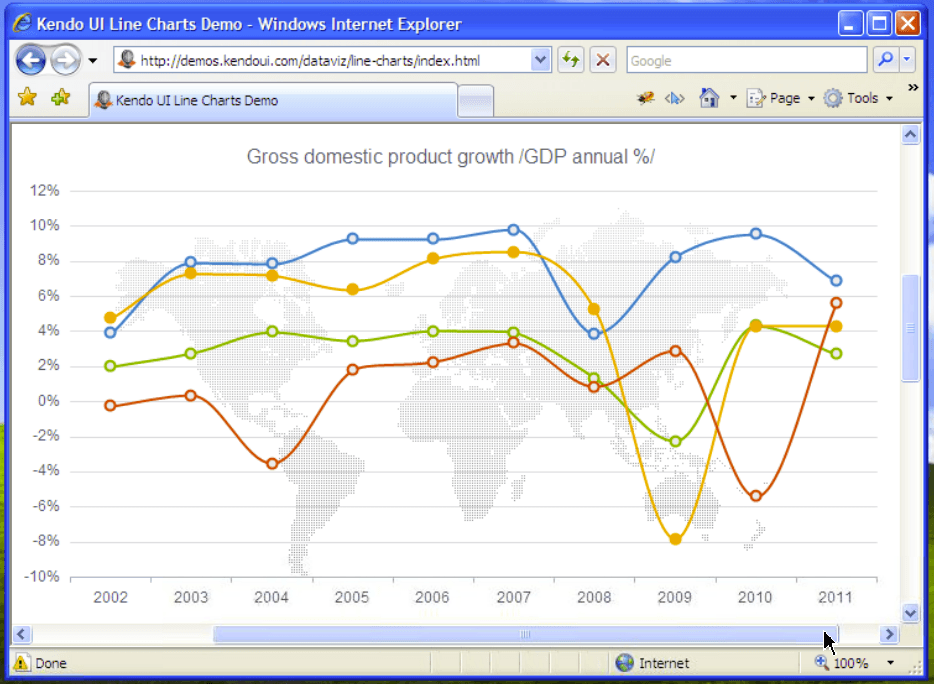The height and width of the screenshot is (684, 934).
Task: Refresh the page with the green arrows icon
Action: tap(571, 60)
